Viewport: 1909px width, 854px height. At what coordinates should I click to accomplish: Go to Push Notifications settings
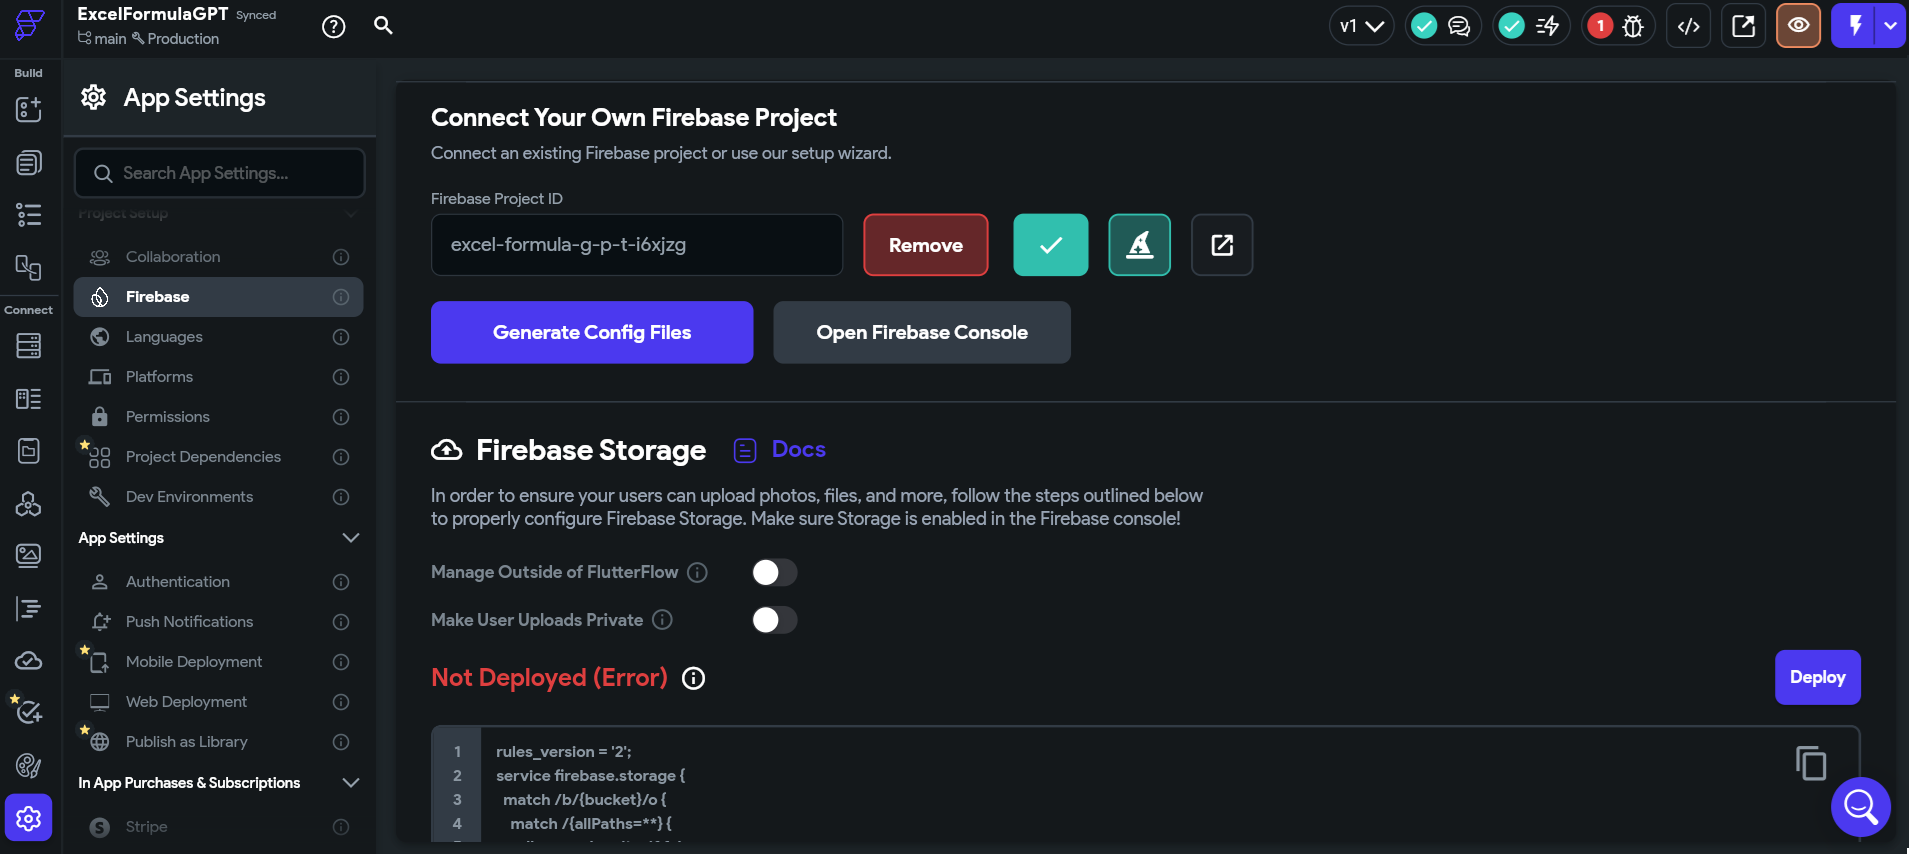coord(218,622)
